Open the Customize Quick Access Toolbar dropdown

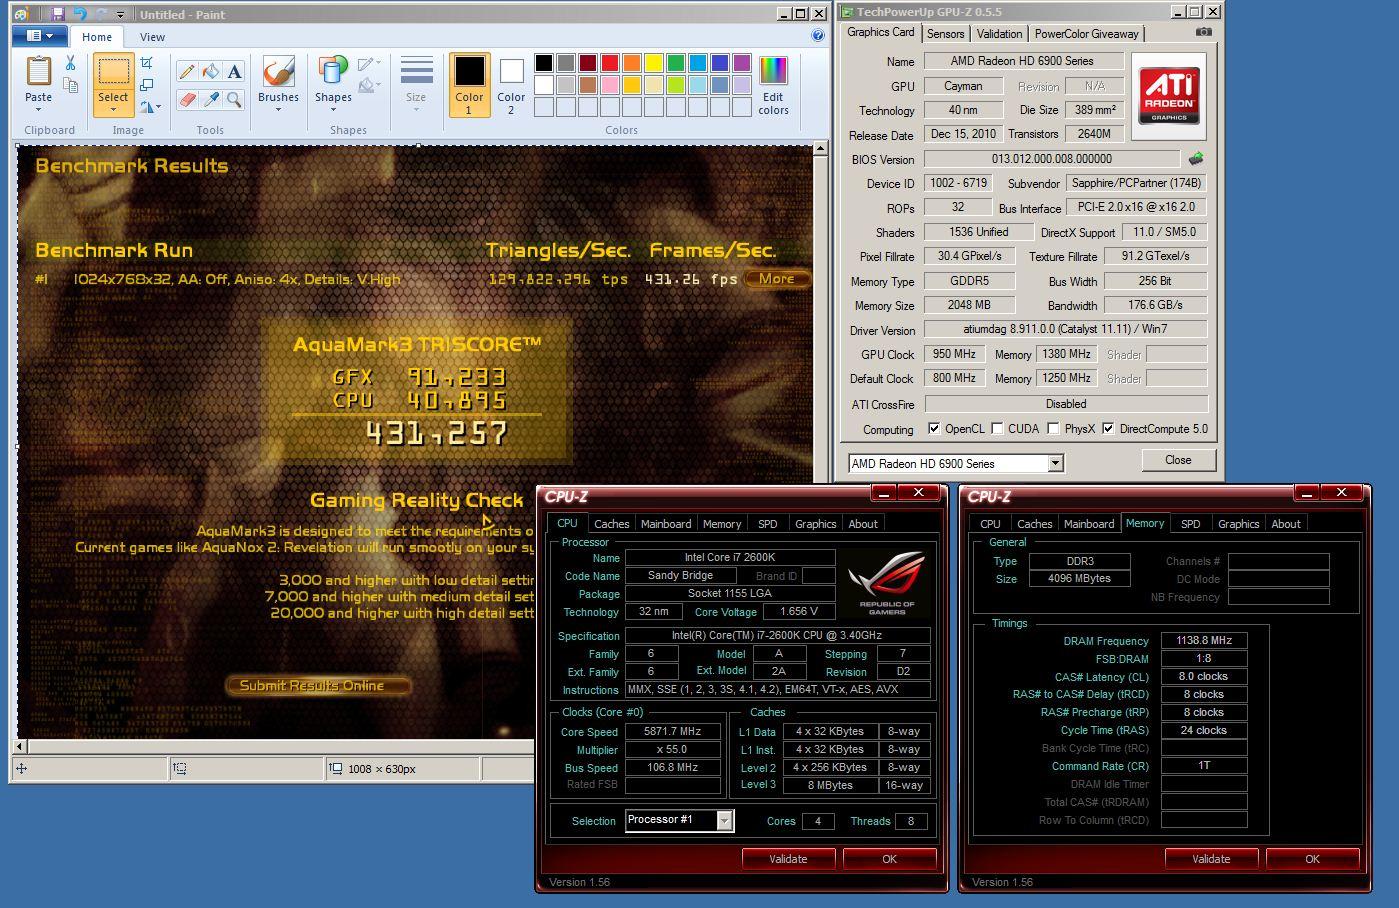[x=120, y=15]
